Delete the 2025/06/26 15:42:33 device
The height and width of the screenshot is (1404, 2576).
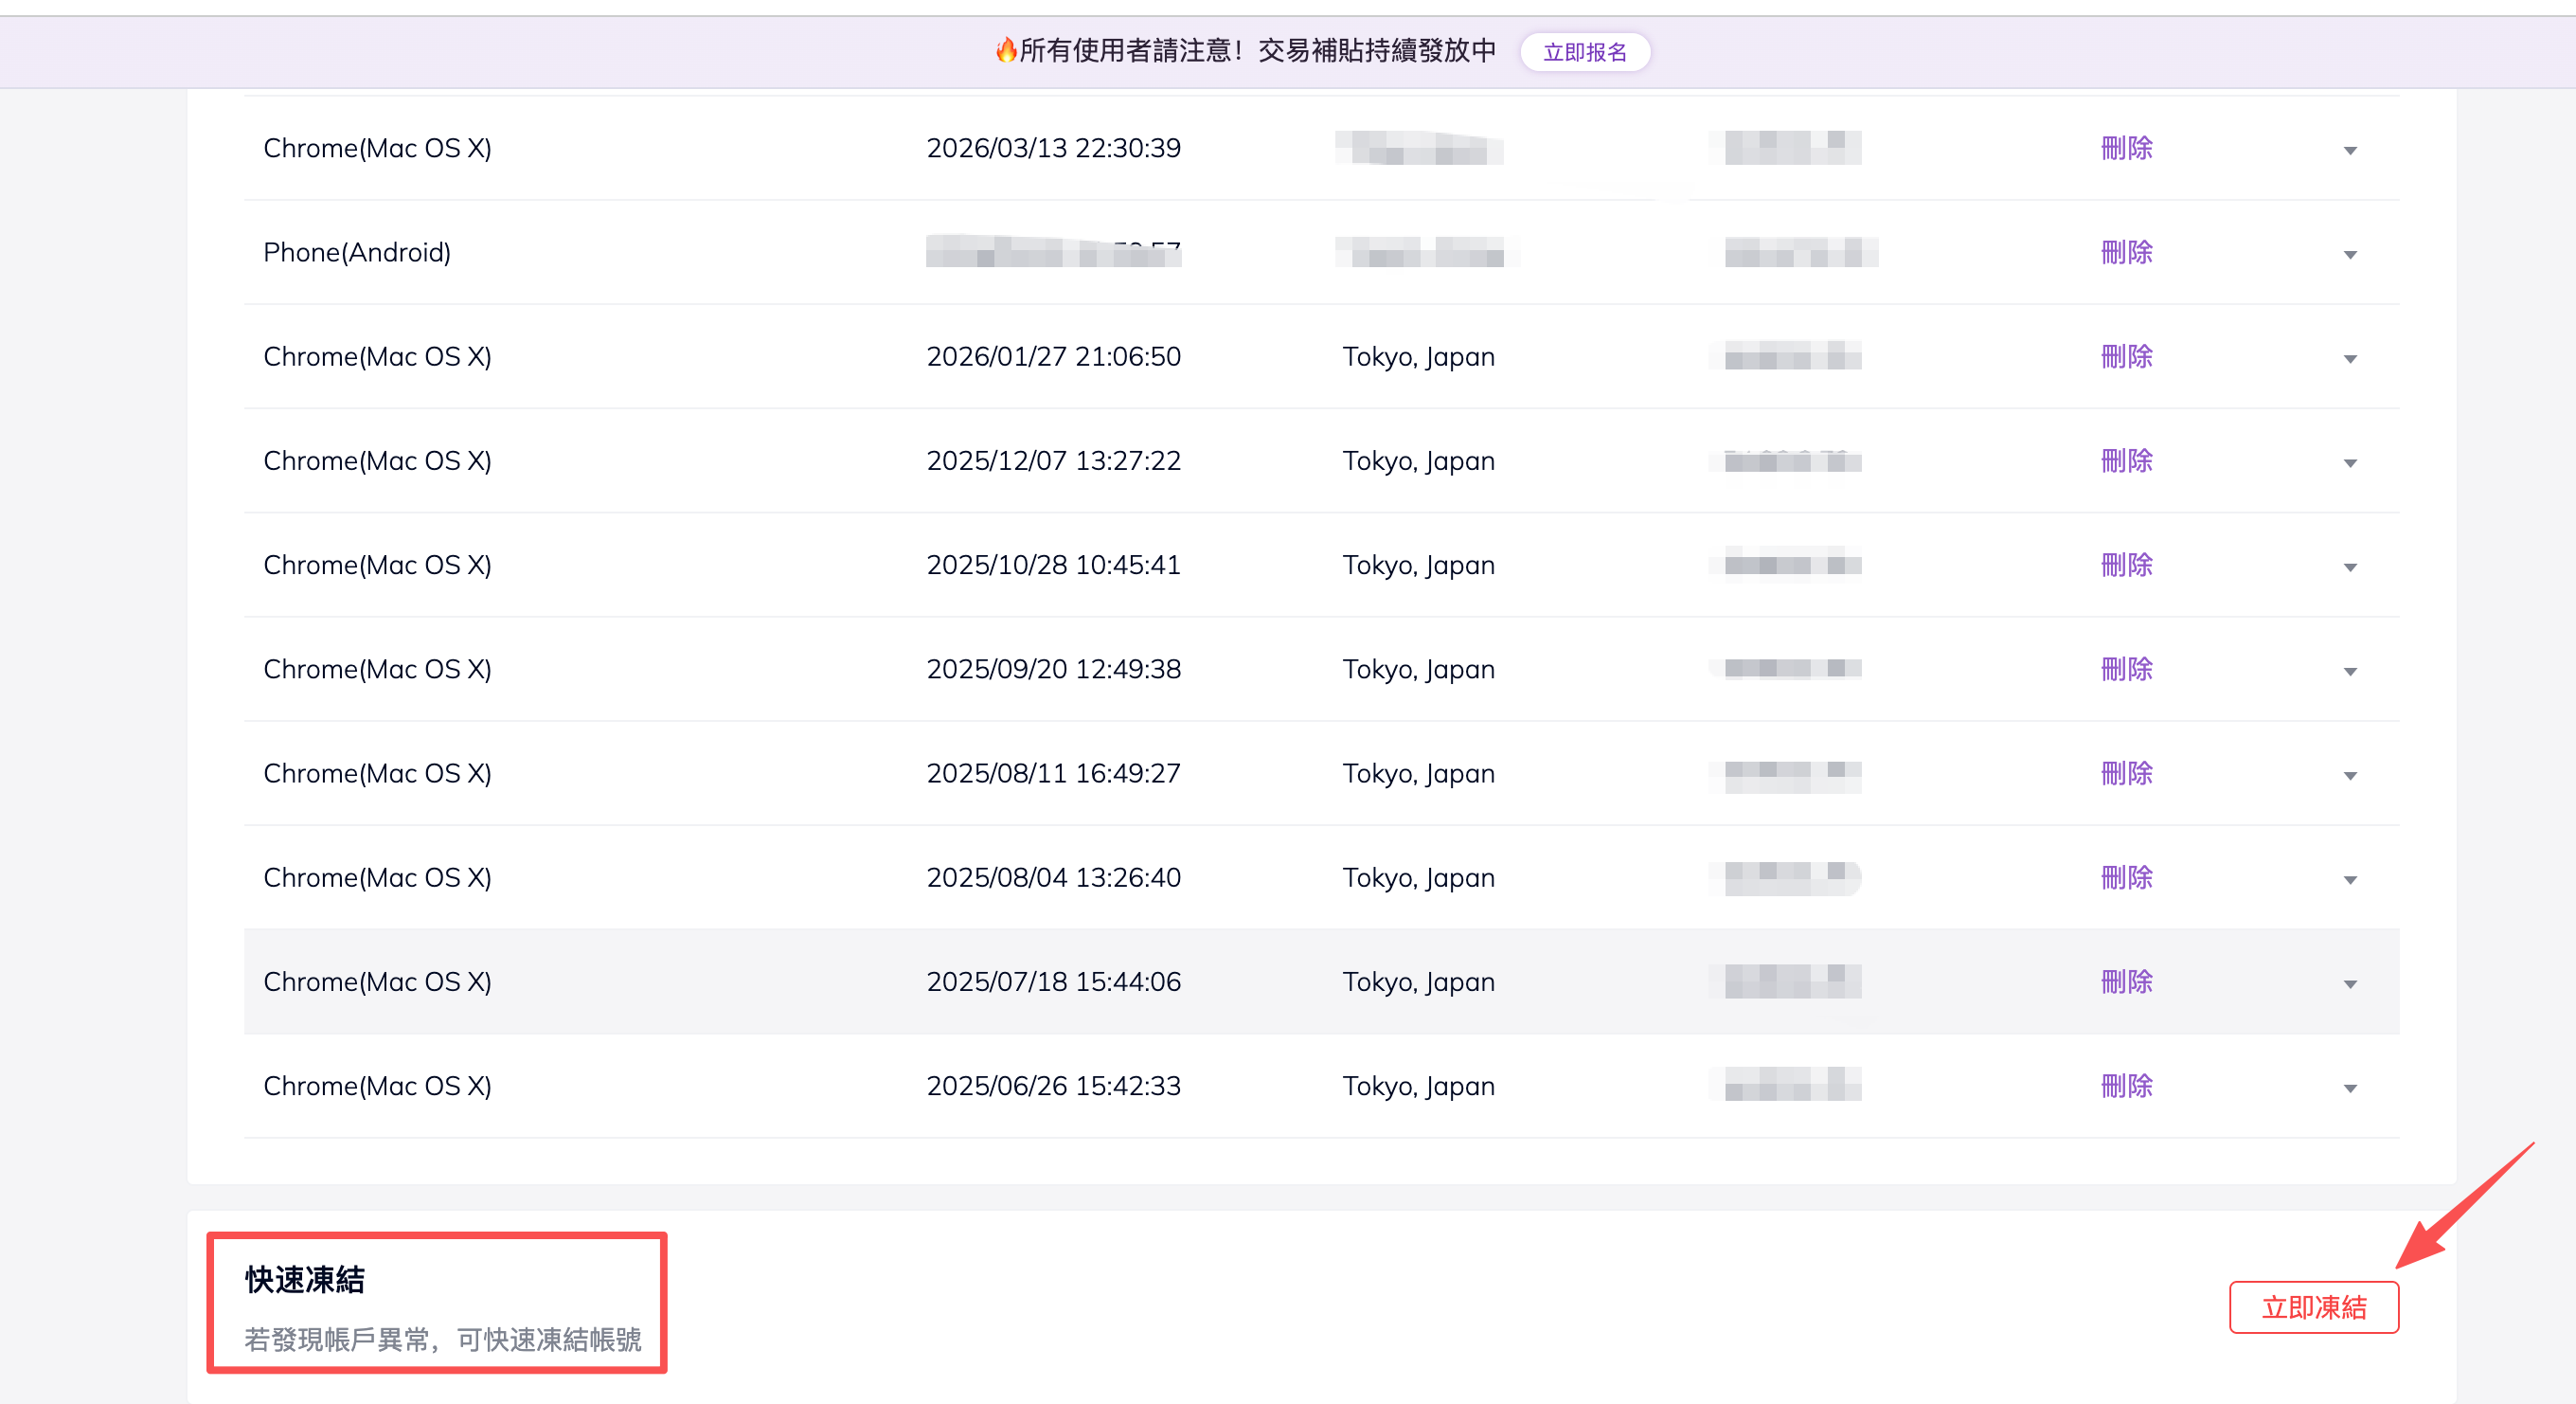tap(2126, 1086)
